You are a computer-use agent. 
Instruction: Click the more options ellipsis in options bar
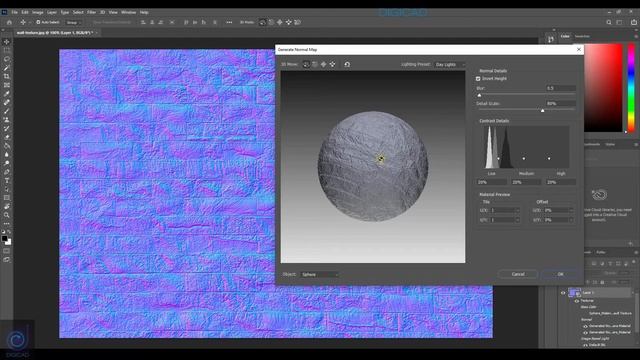click(229, 22)
